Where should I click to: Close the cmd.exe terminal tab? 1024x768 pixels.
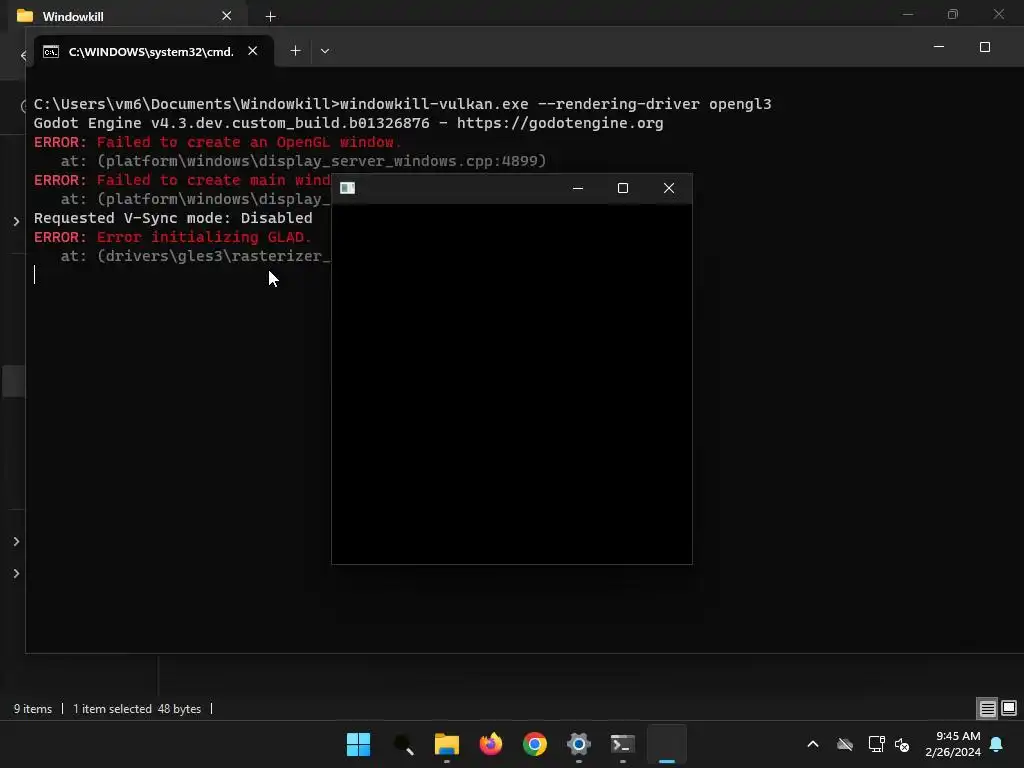click(x=253, y=51)
